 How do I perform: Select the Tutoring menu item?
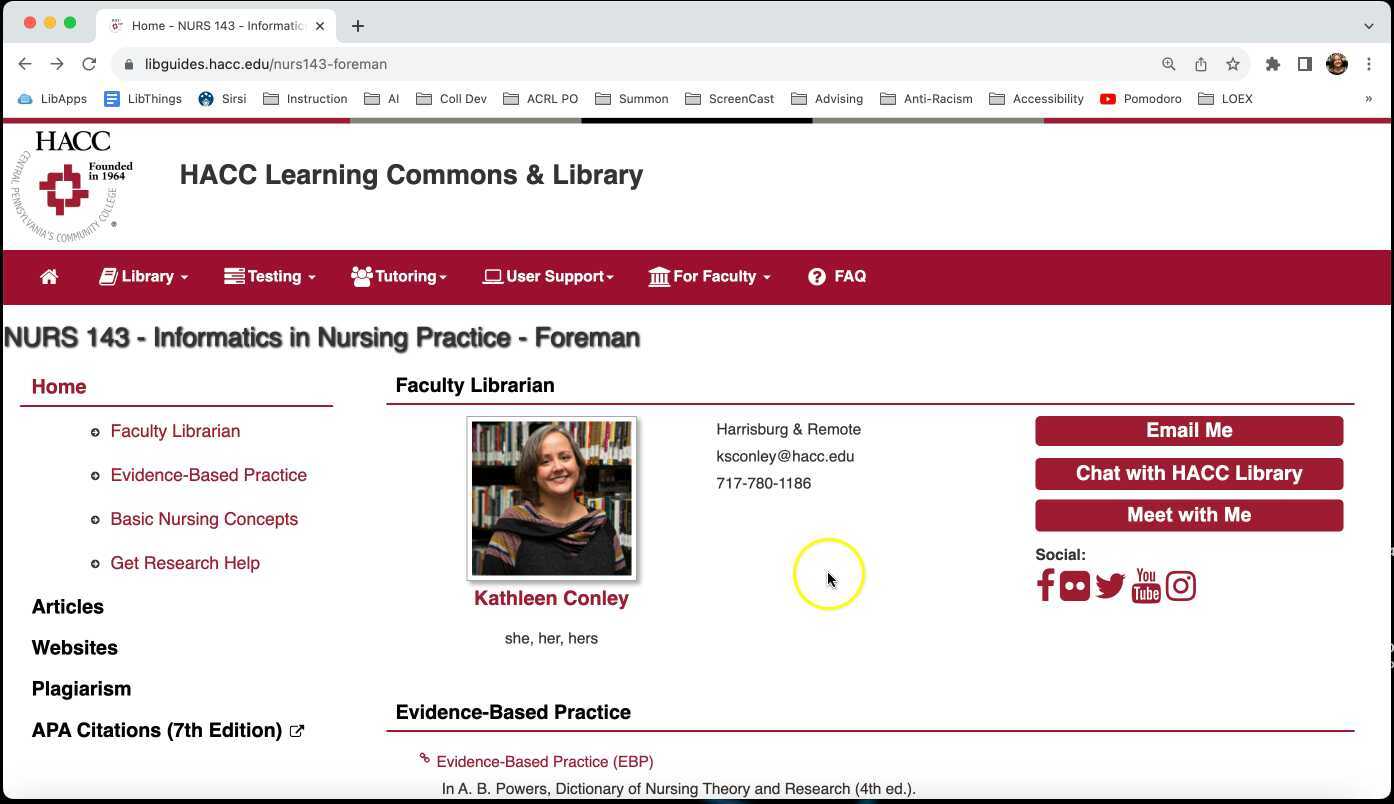tap(398, 276)
